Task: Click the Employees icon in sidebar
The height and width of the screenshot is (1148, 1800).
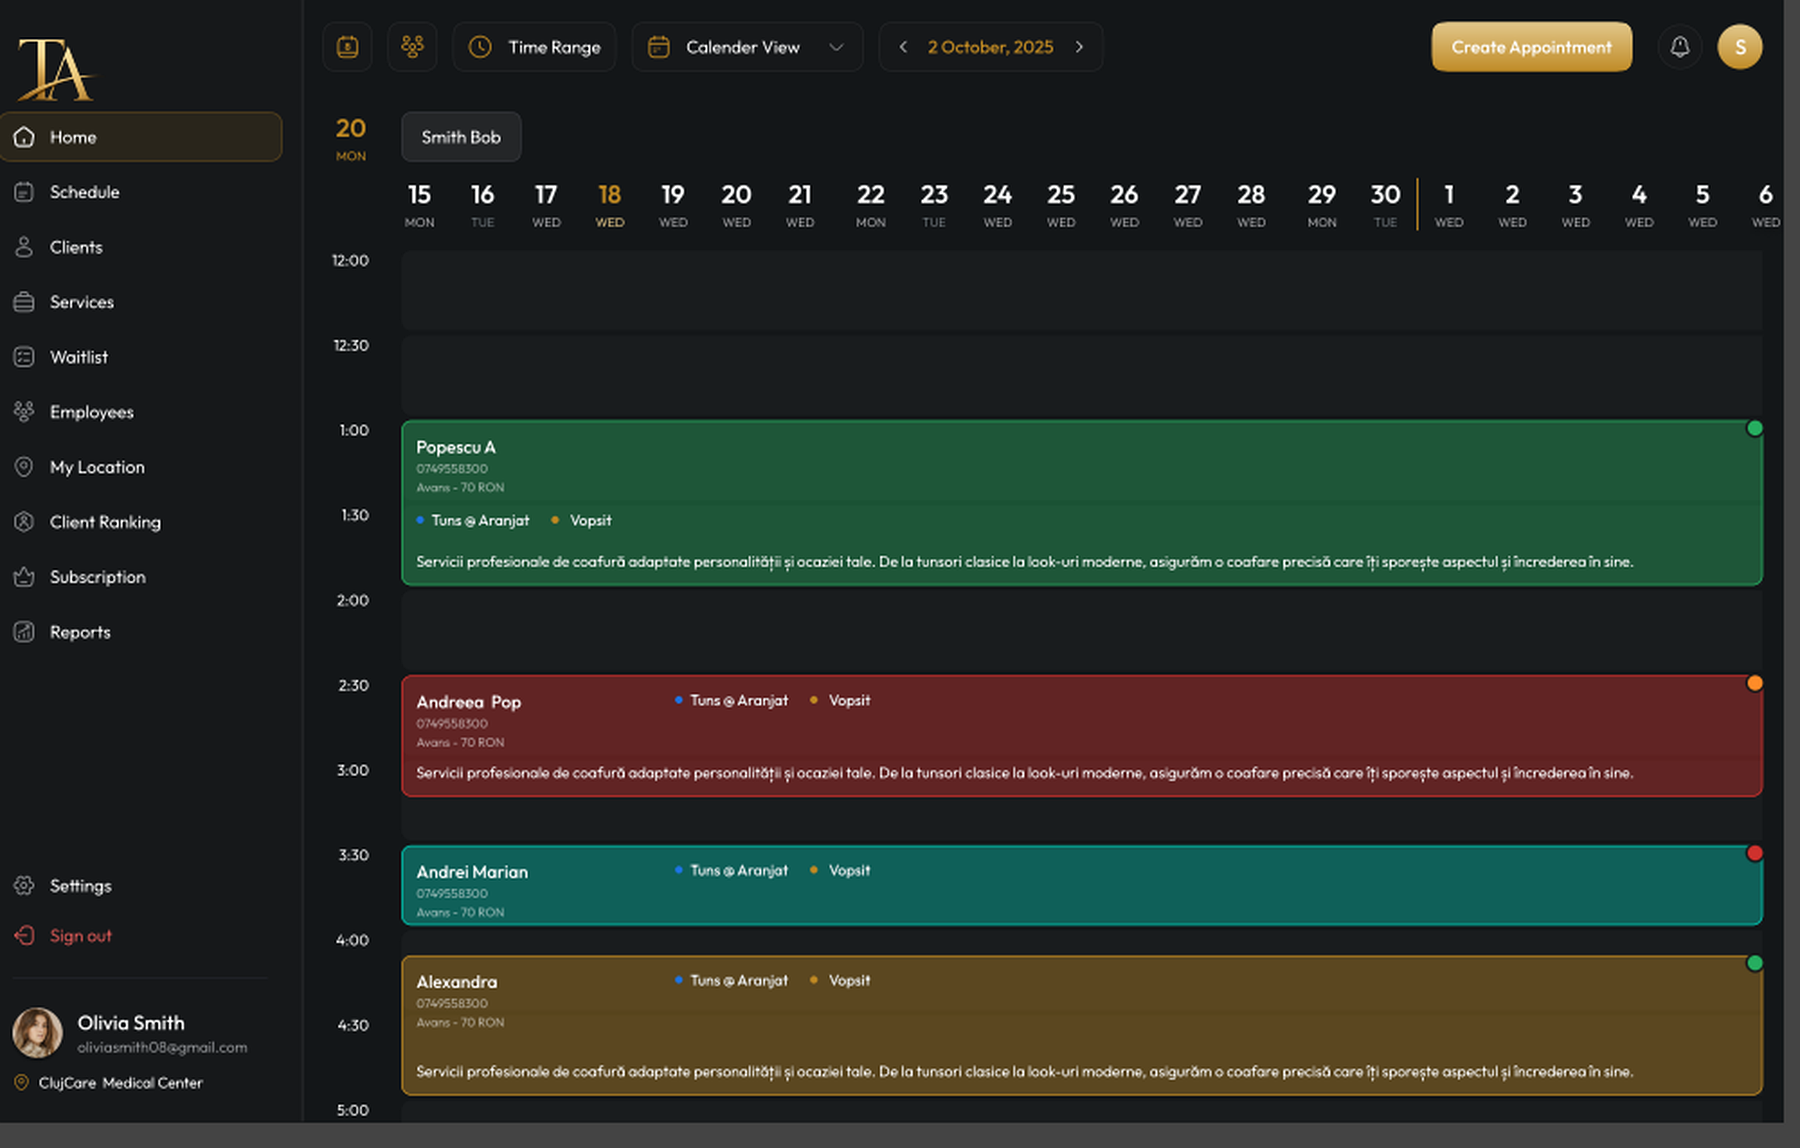Action: pyautogui.click(x=24, y=412)
